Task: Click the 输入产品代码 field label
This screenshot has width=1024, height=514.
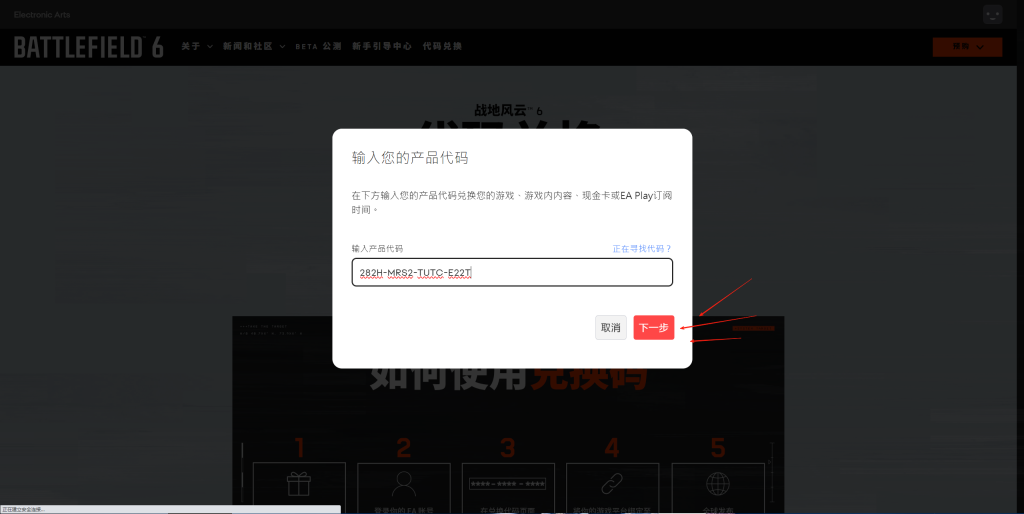Action: pos(377,248)
